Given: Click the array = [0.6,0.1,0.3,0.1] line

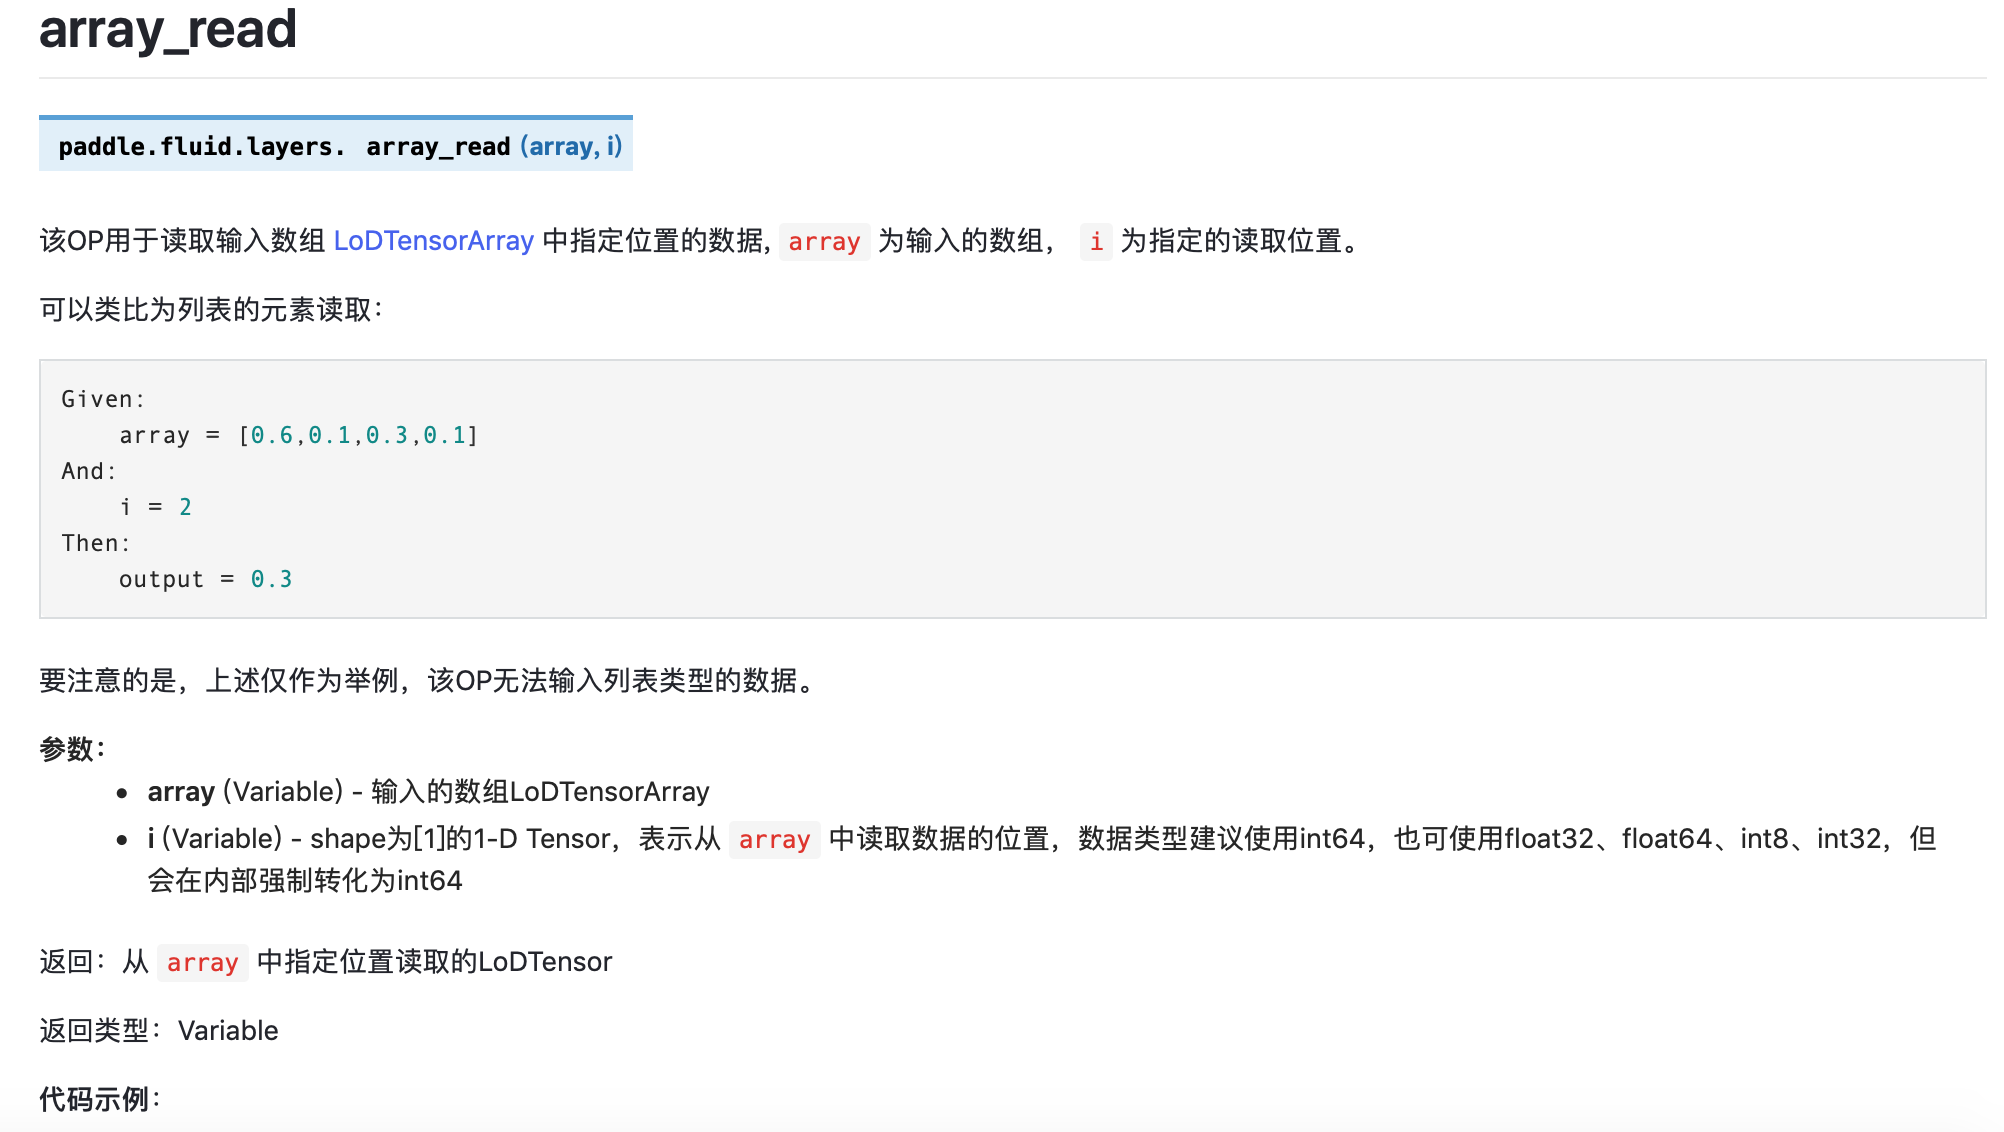Looking at the screenshot, I should pos(298,435).
